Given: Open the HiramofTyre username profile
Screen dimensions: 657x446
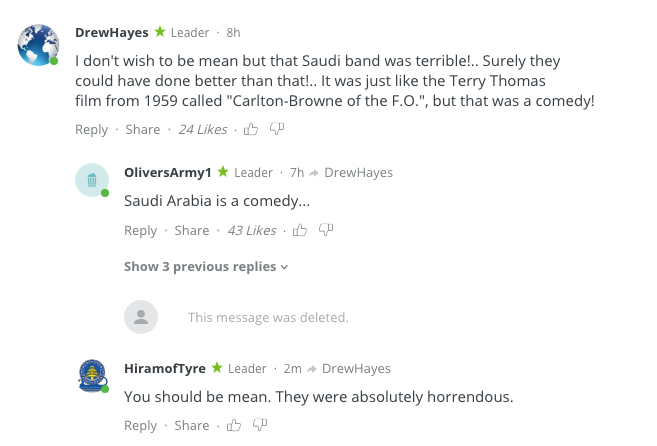Looking at the screenshot, I should 165,368.
